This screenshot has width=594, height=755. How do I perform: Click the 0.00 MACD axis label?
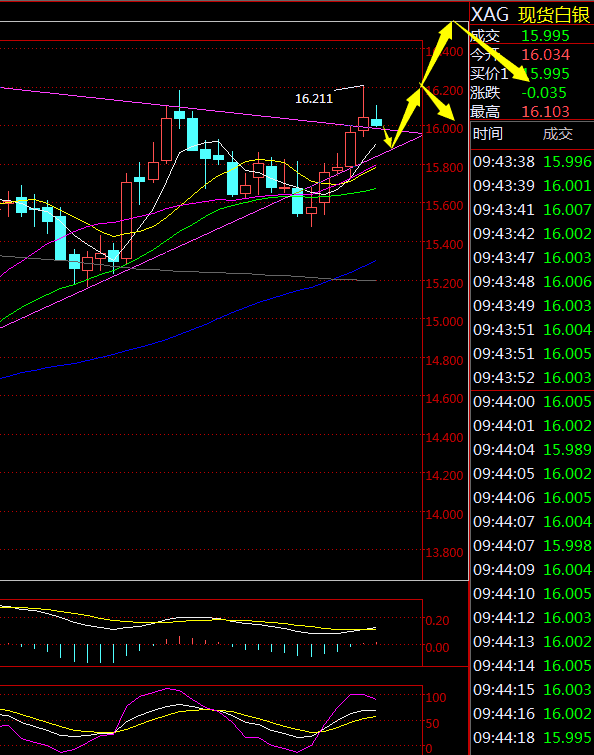coord(437,648)
